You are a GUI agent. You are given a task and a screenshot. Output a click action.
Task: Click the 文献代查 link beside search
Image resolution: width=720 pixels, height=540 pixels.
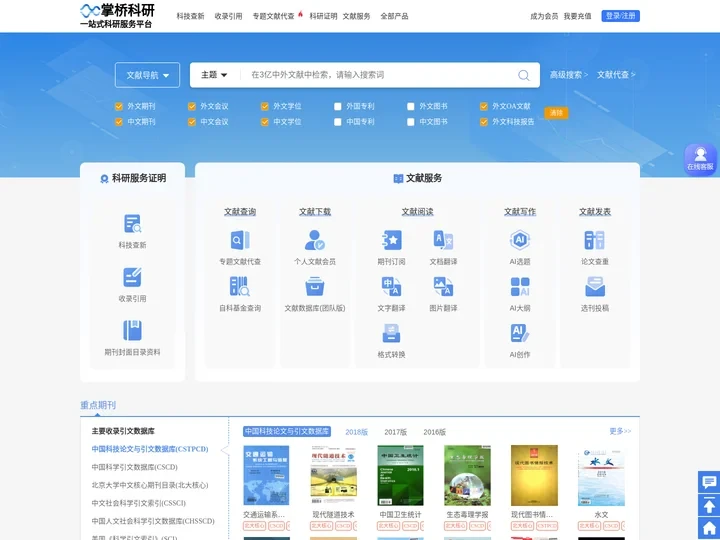click(x=616, y=75)
